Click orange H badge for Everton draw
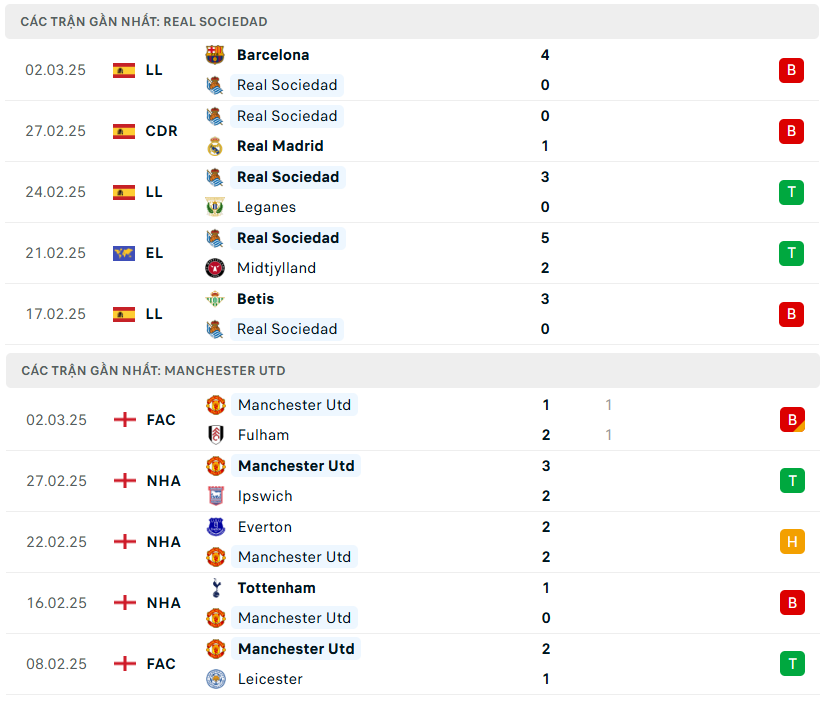This screenshot has width=826, height=710. click(792, 542)
